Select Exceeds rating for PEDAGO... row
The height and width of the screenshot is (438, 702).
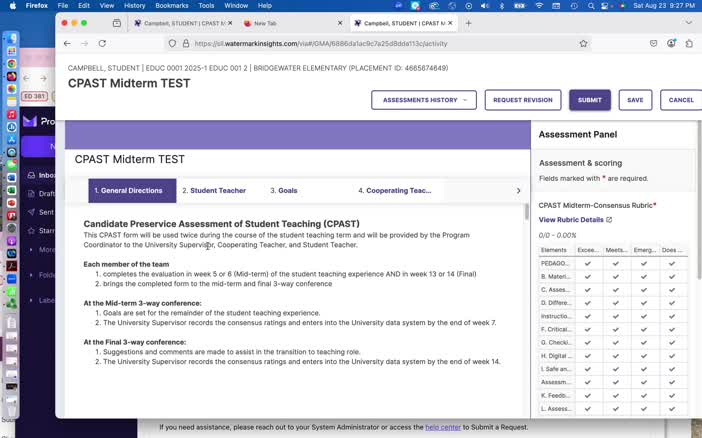(588, 263)
